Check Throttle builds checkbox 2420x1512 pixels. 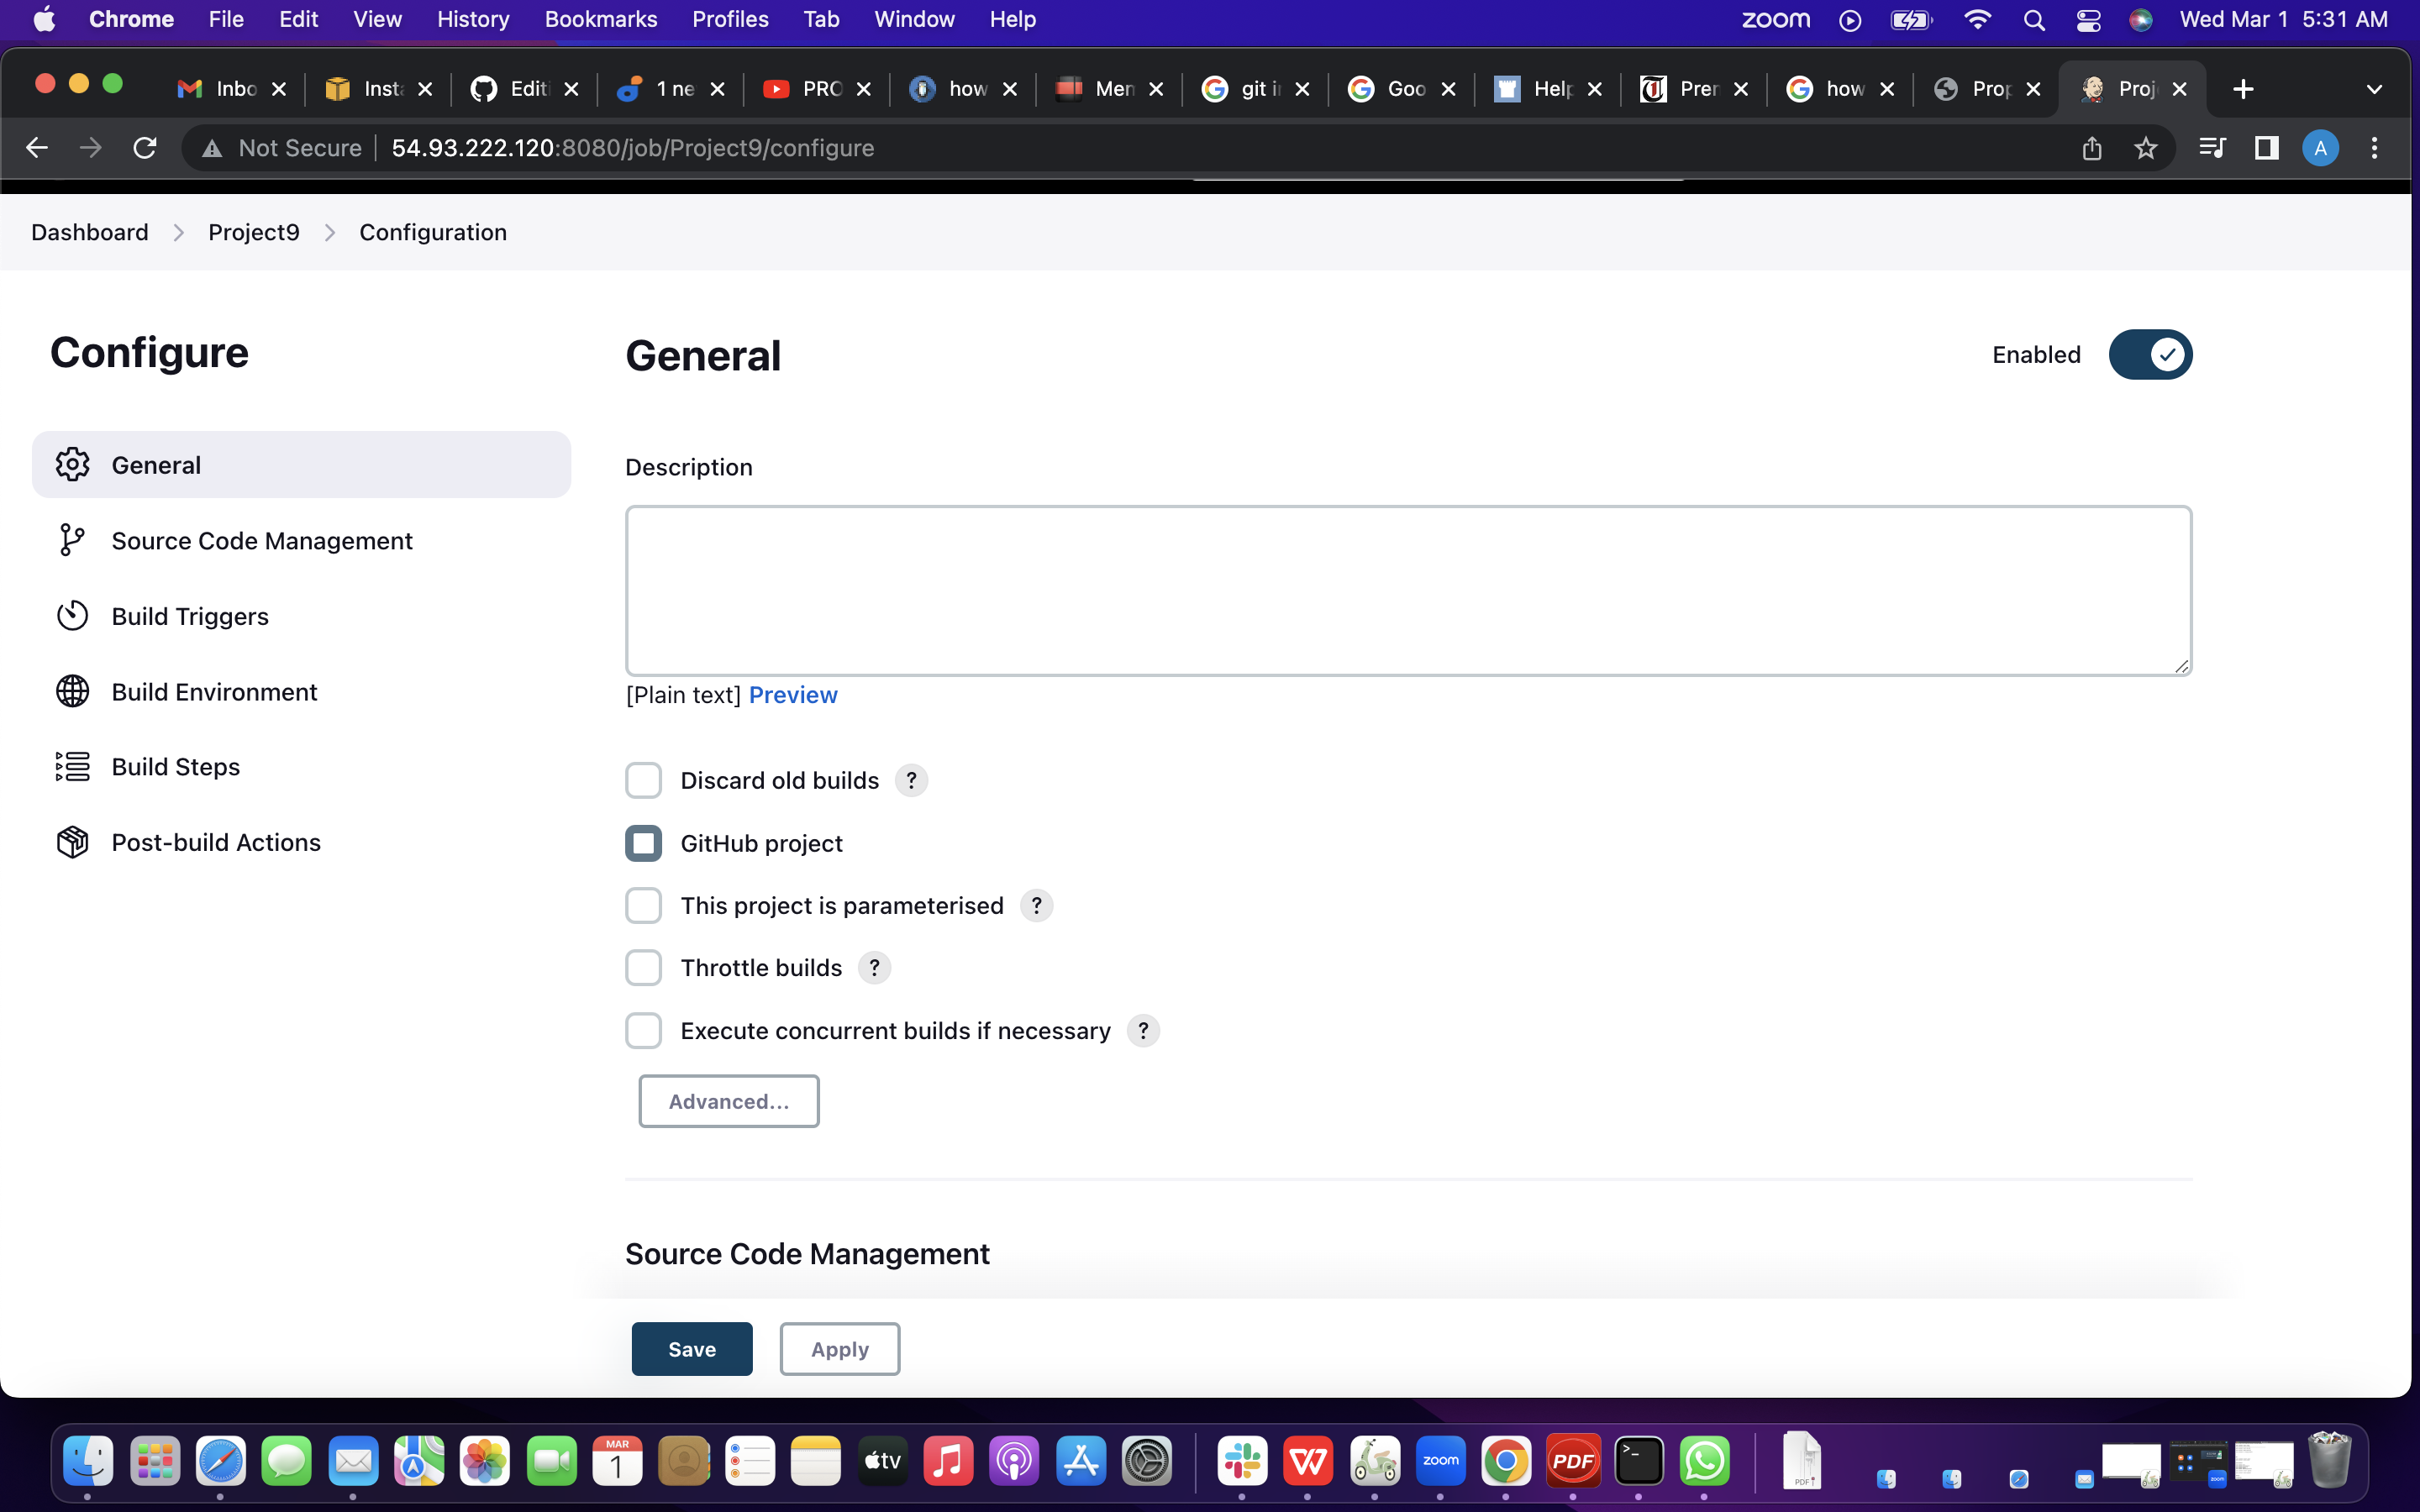(x=644, y=968)
